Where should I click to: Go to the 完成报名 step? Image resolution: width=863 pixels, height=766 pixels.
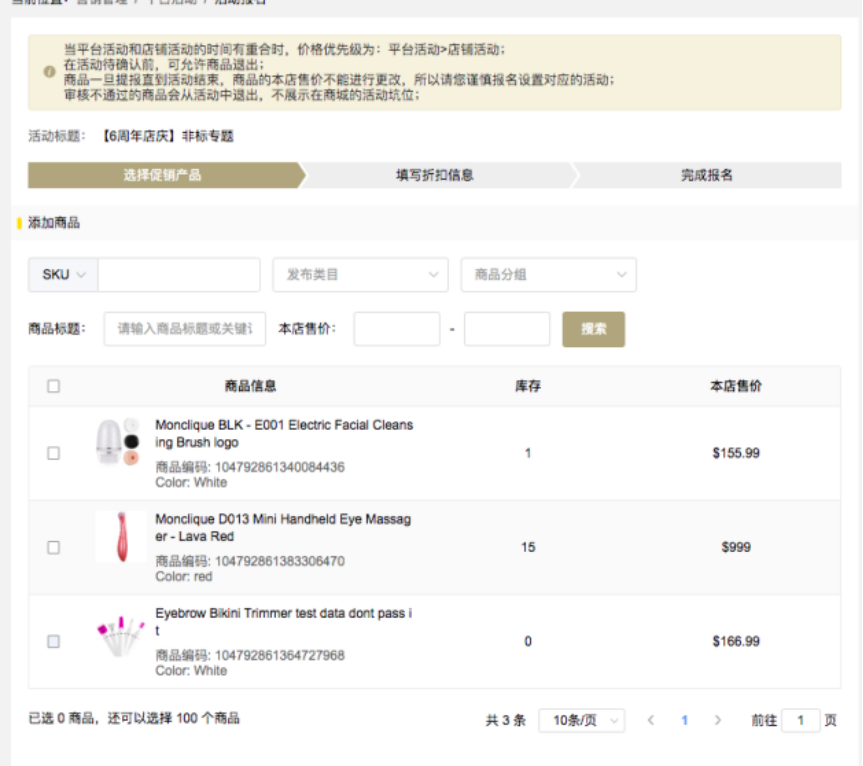tap(706, 176)
